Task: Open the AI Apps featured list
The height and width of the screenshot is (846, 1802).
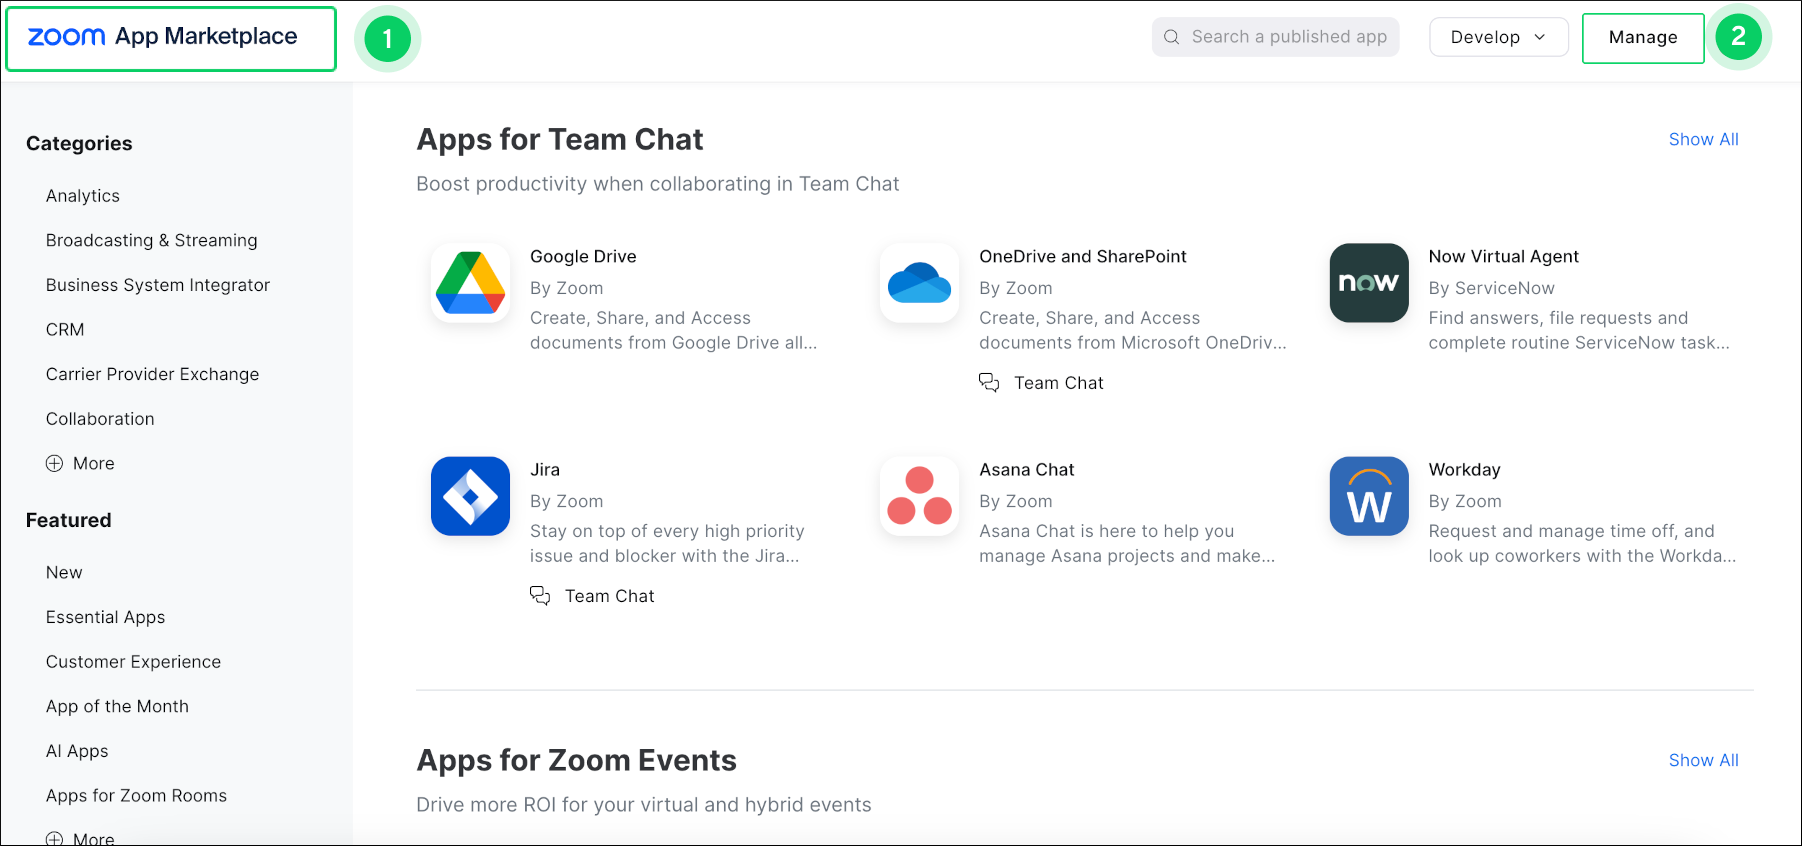Action: click(77, 751)
